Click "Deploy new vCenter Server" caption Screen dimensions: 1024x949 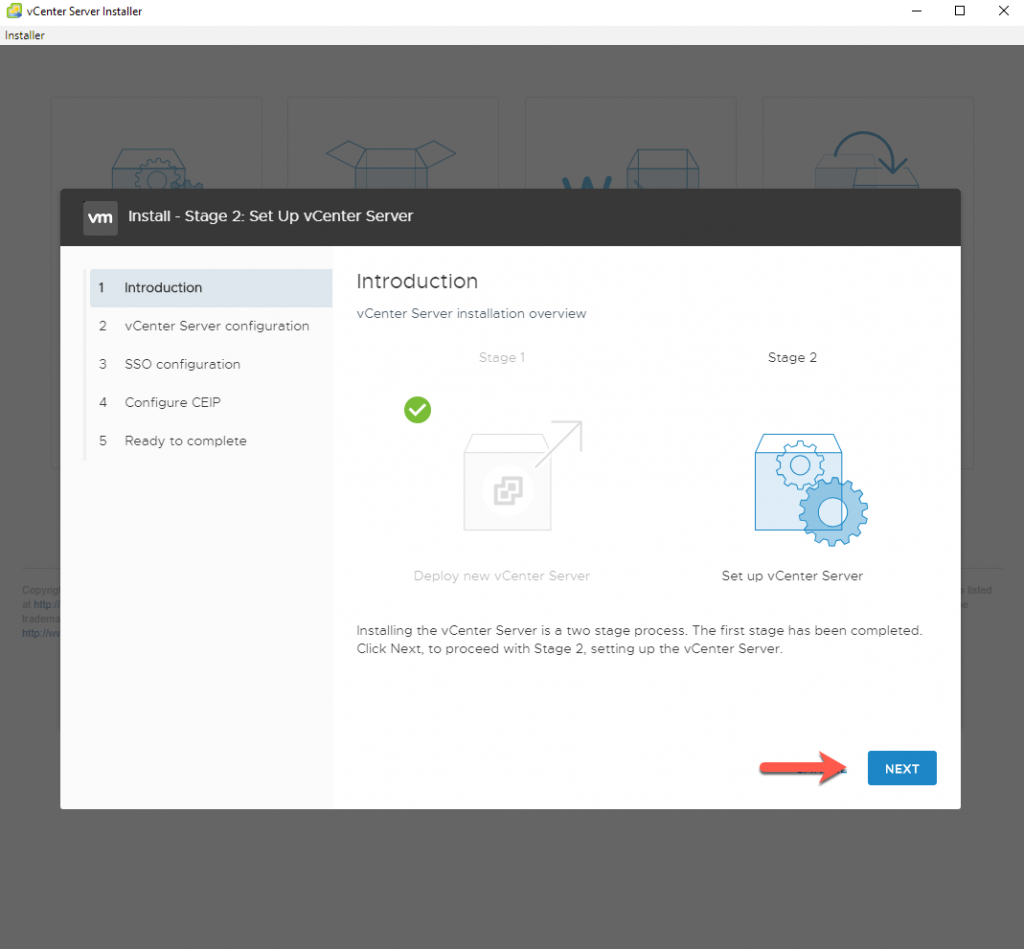[502, 576]
